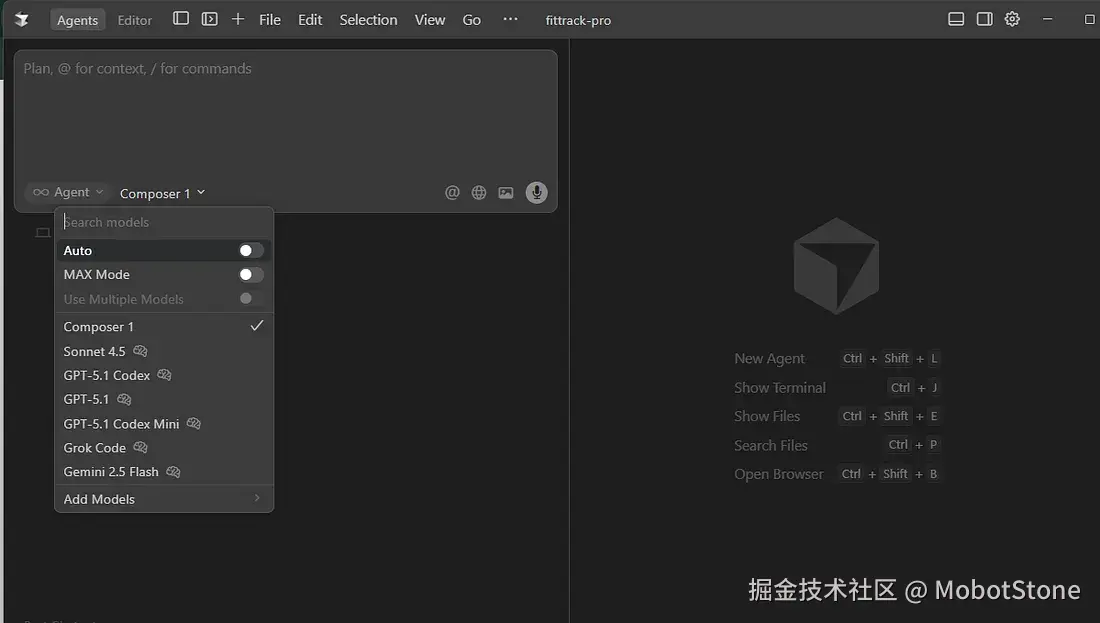The image size is (1100, 623).
Task: Click the small laptop icon below prompt
Action: [43, 233]
